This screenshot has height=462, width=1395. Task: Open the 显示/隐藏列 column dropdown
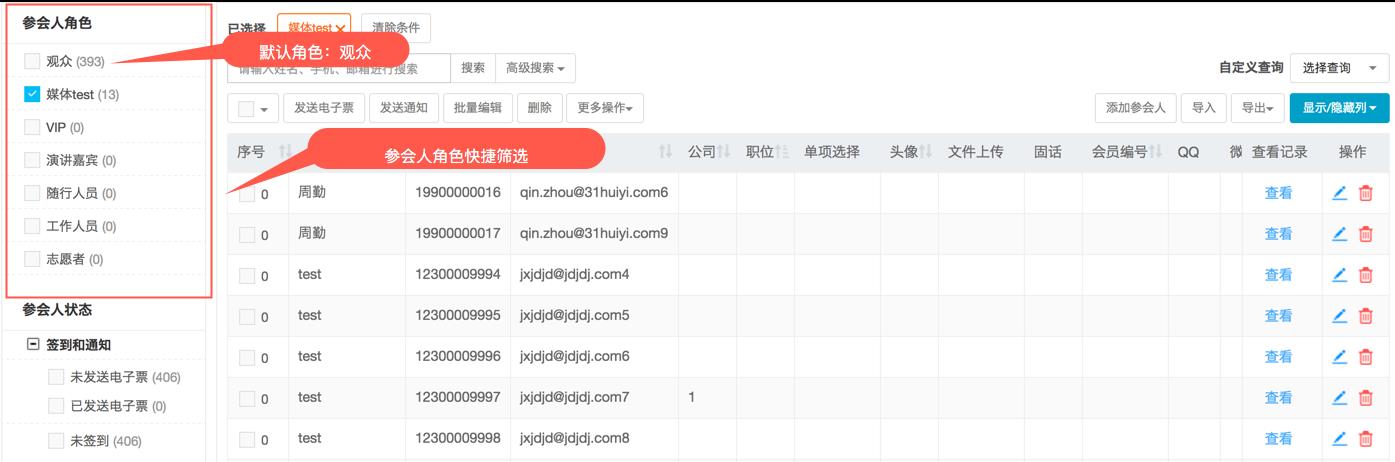tap(1339, 108)
